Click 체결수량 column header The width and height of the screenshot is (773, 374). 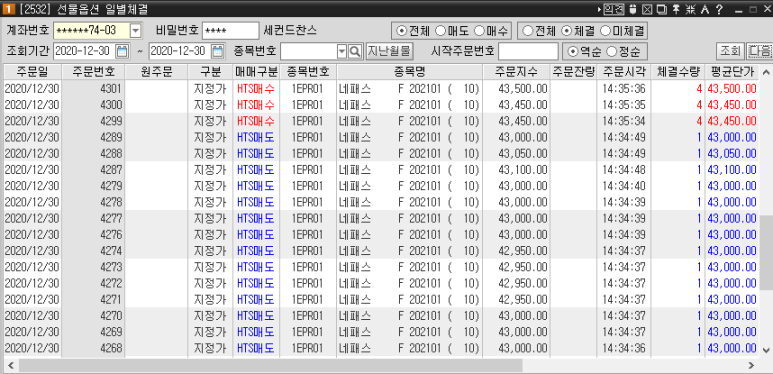click(x=678, y=72)
